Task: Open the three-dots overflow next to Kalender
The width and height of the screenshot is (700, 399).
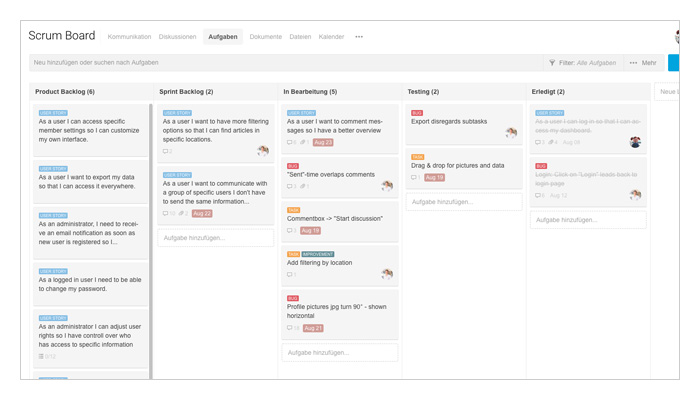Action: [359, 37]
